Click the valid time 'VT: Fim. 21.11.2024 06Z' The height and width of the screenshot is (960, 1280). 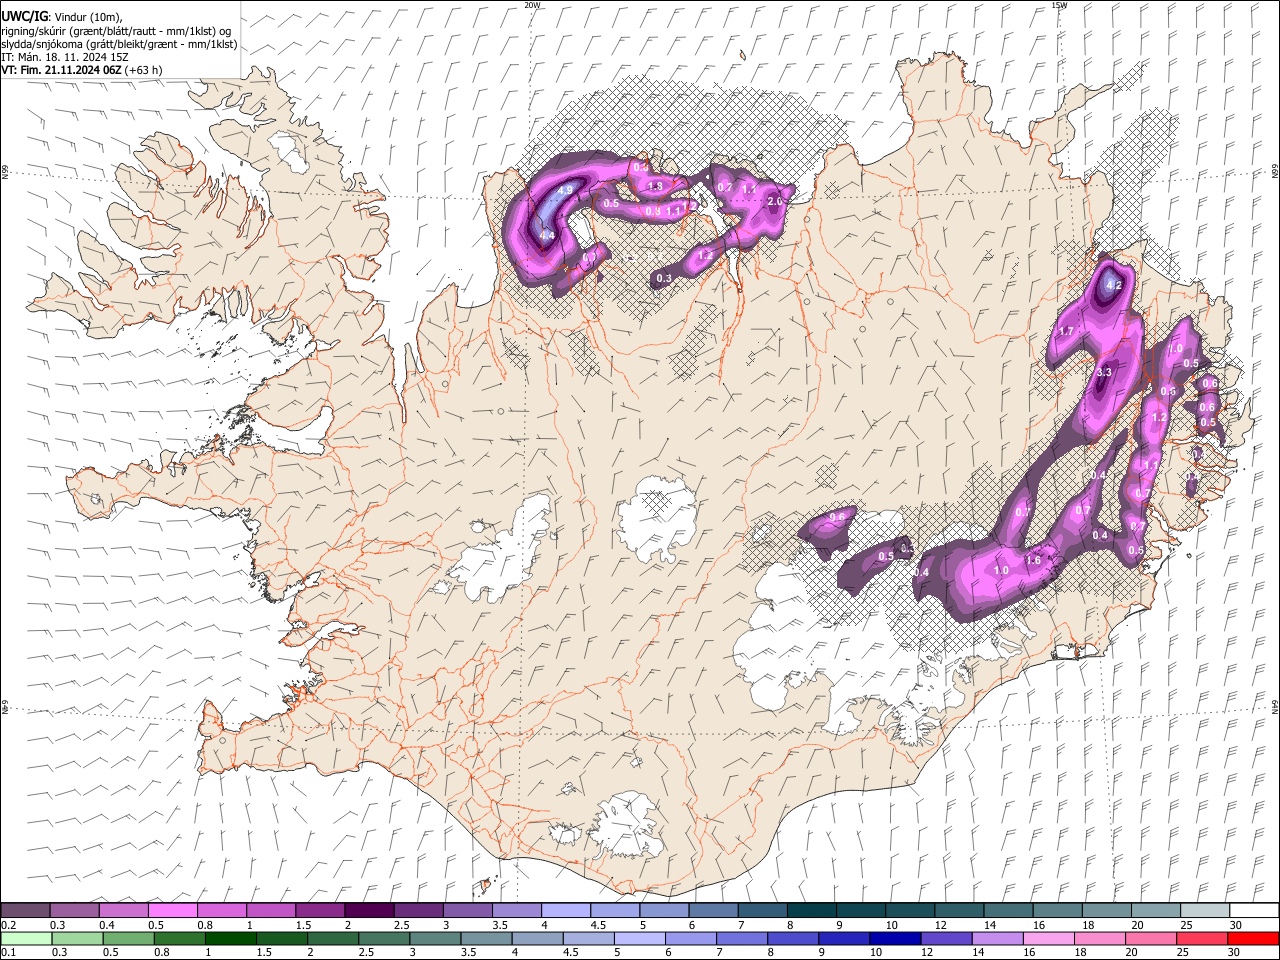pyautogui.click(x=61, y=70)
